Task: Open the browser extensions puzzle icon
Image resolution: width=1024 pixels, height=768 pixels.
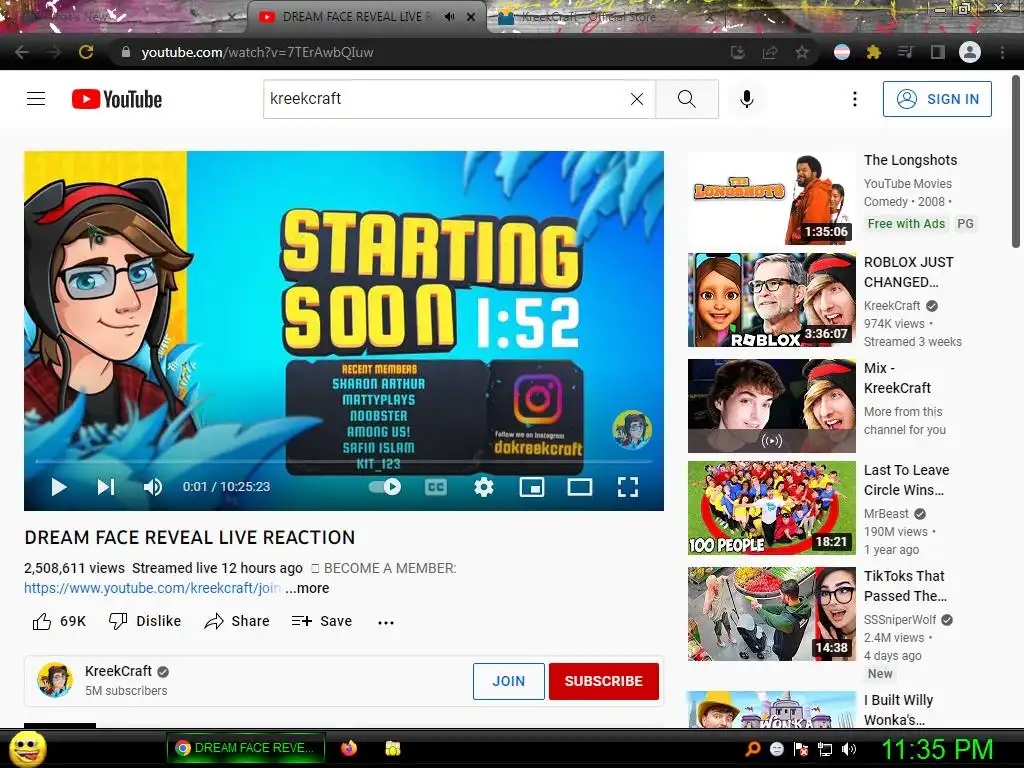Action: (x=874, y=52)
